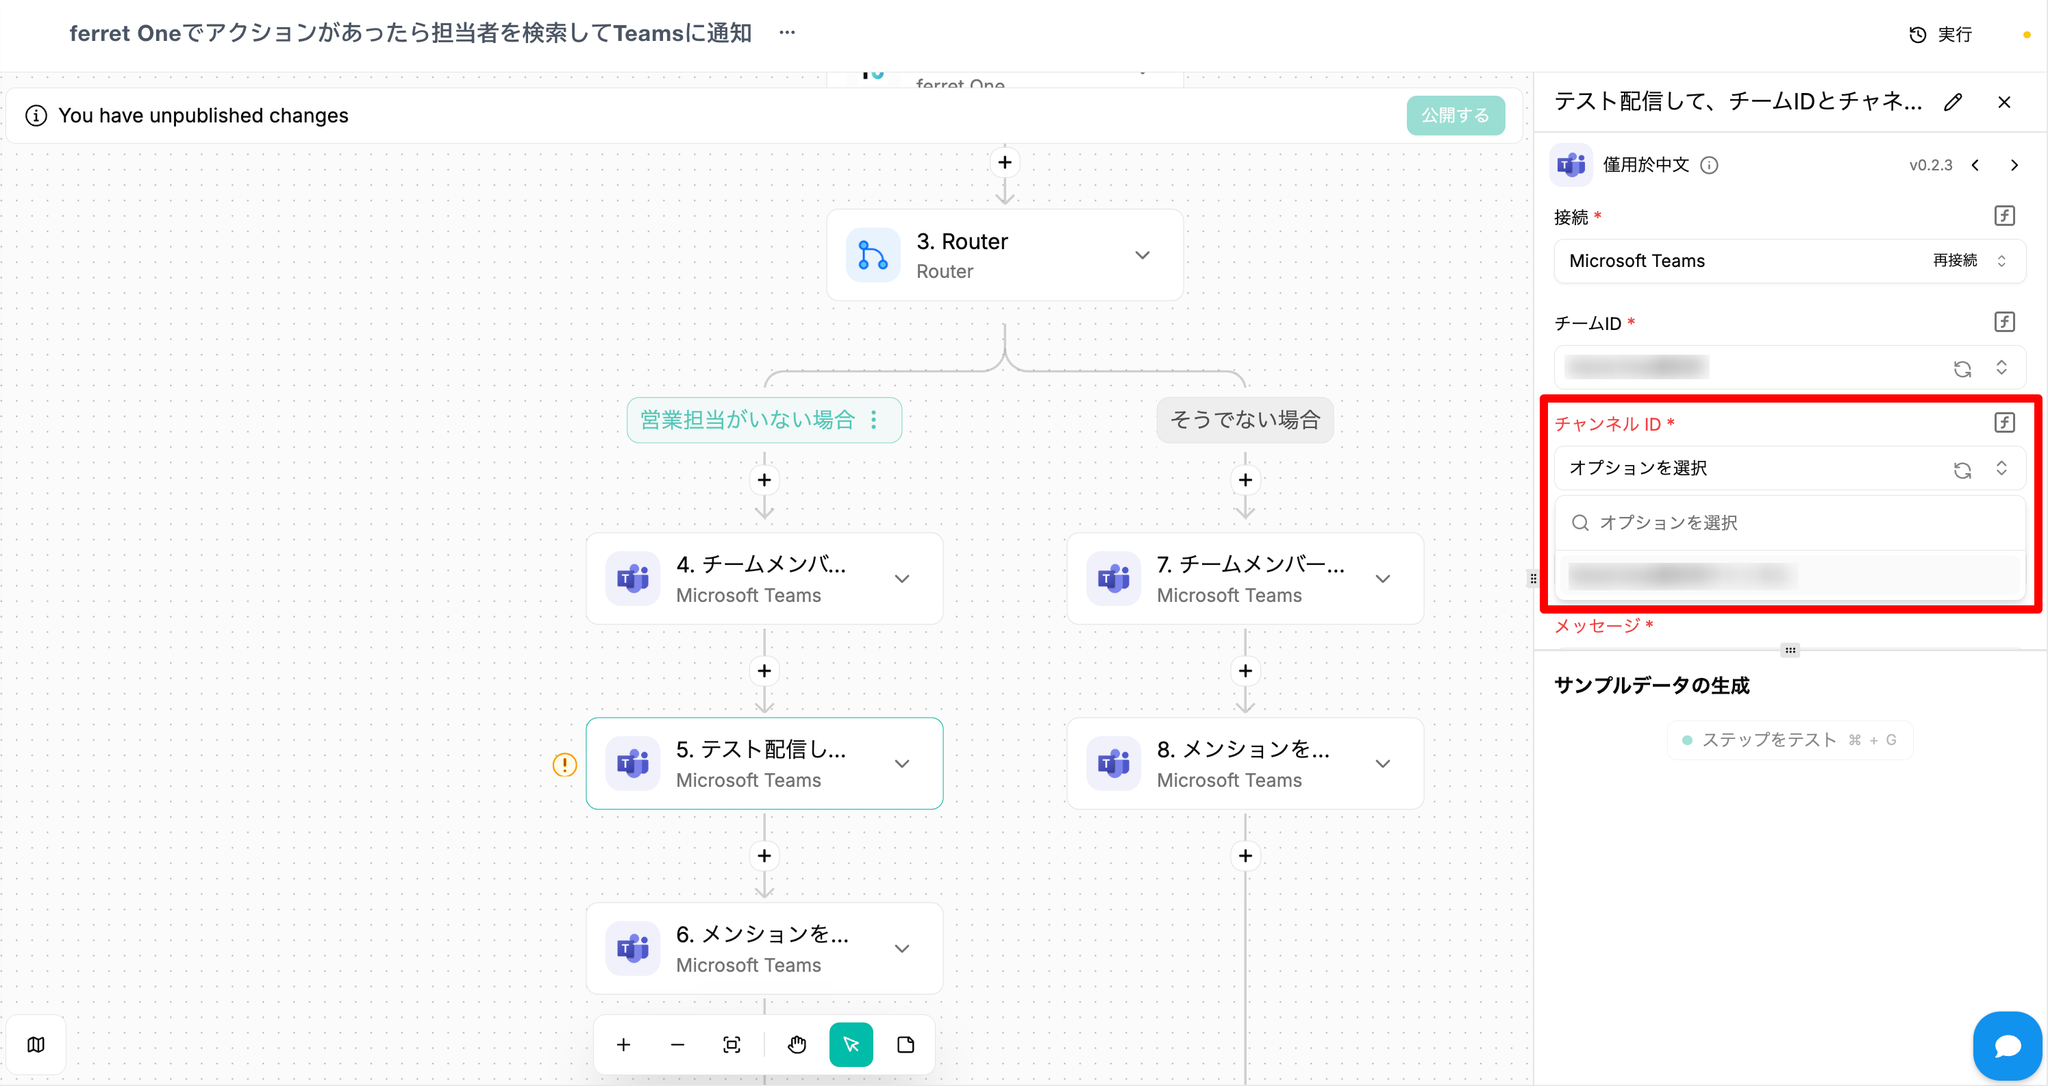Open 営業担当がいない場合 branch options menu
2048x1086 pixels.
pyautogui.click(x=874, y=420)
